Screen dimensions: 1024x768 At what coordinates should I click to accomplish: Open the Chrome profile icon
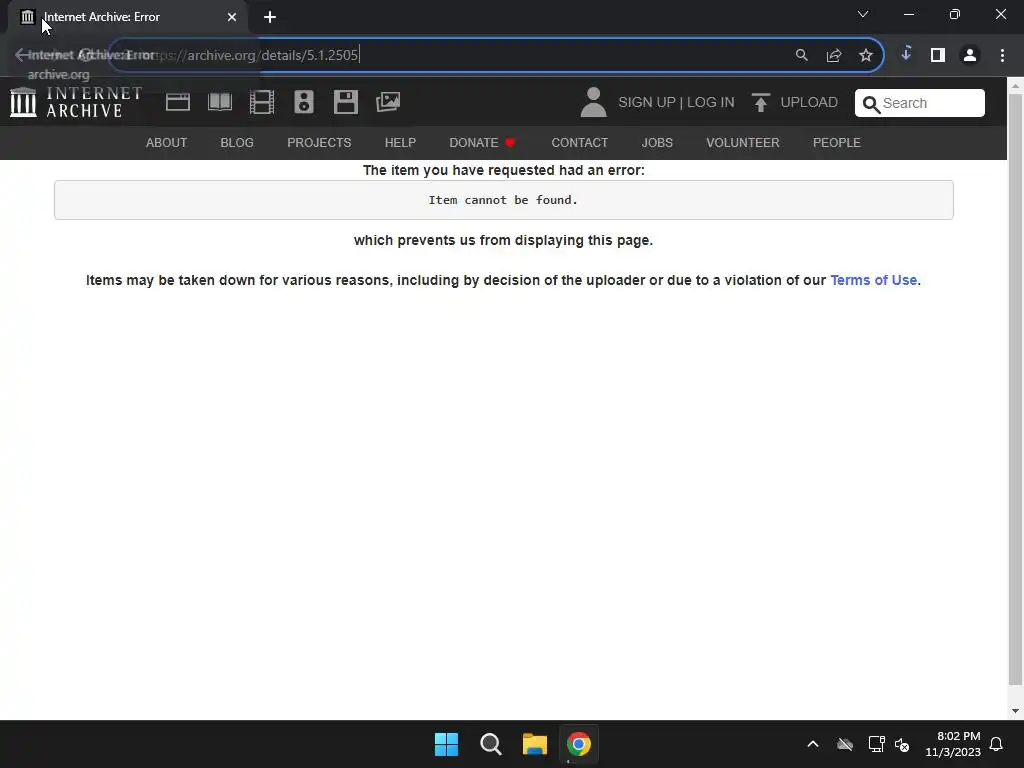point(970,55)
